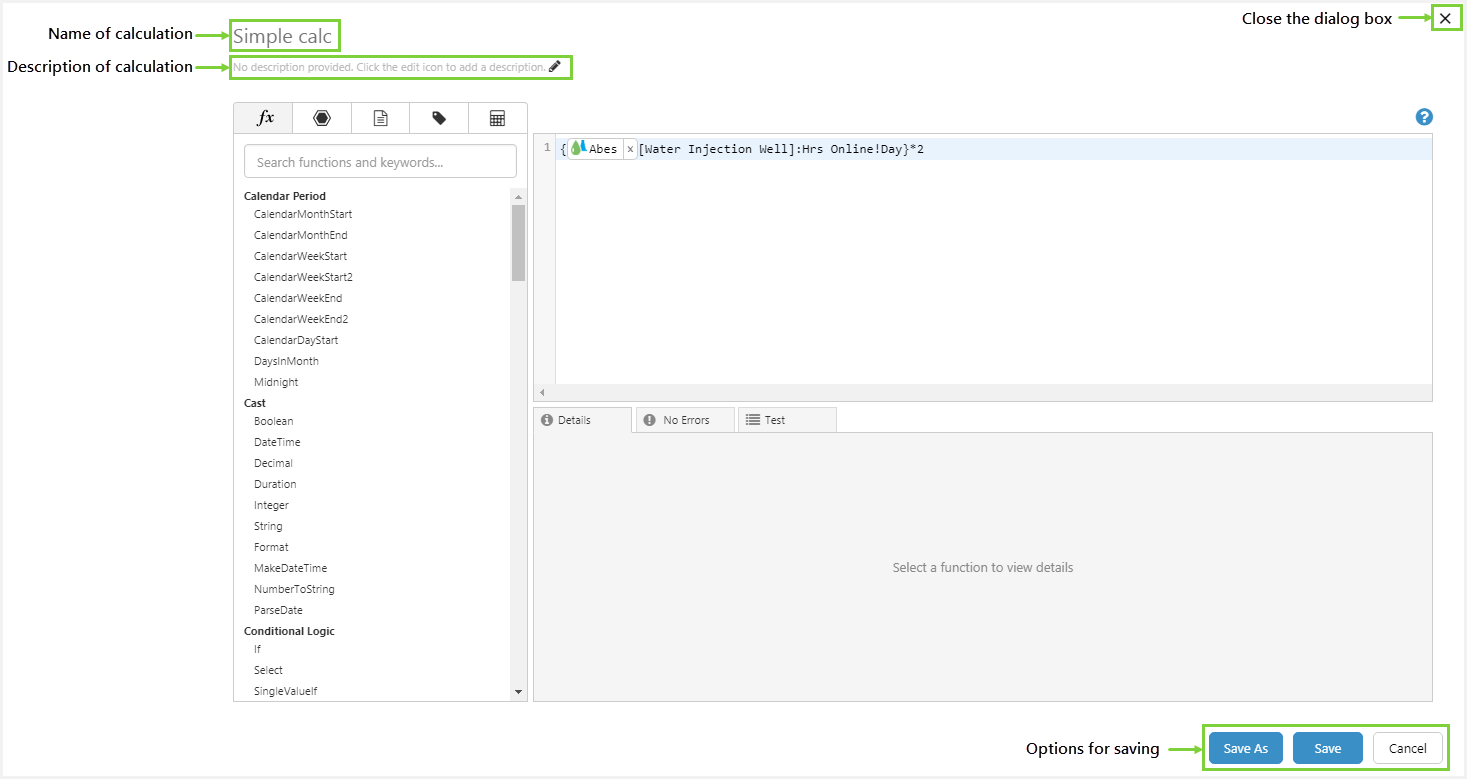Open the calculator icon tab
Viewport: 1467px width, 779px height.
click(x=497, y=118)
